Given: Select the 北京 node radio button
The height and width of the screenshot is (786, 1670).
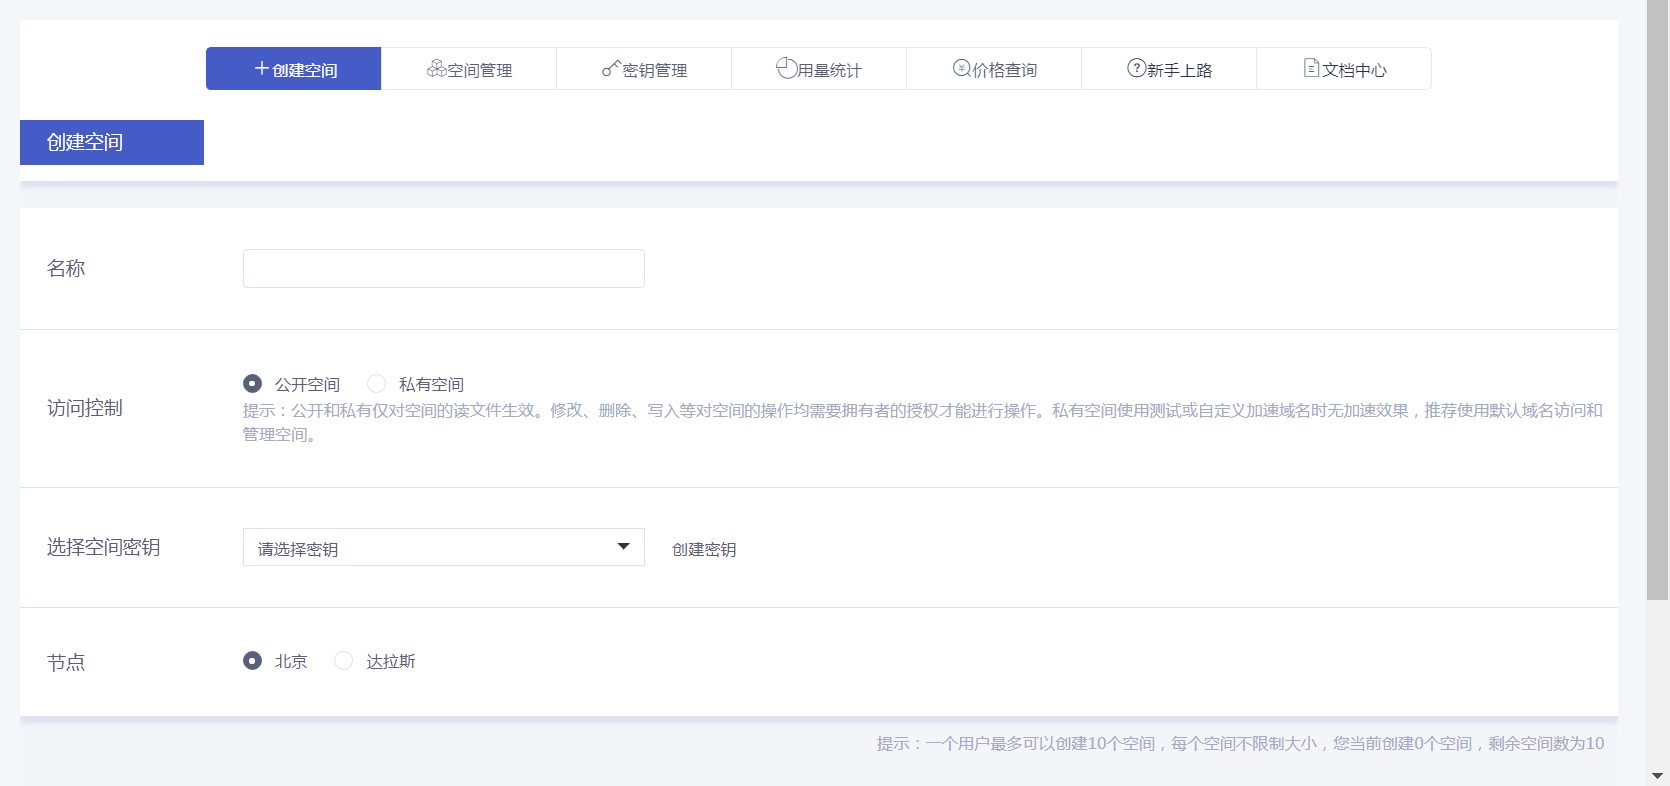Looking at the screenshot, I should [x=252, y=660].
